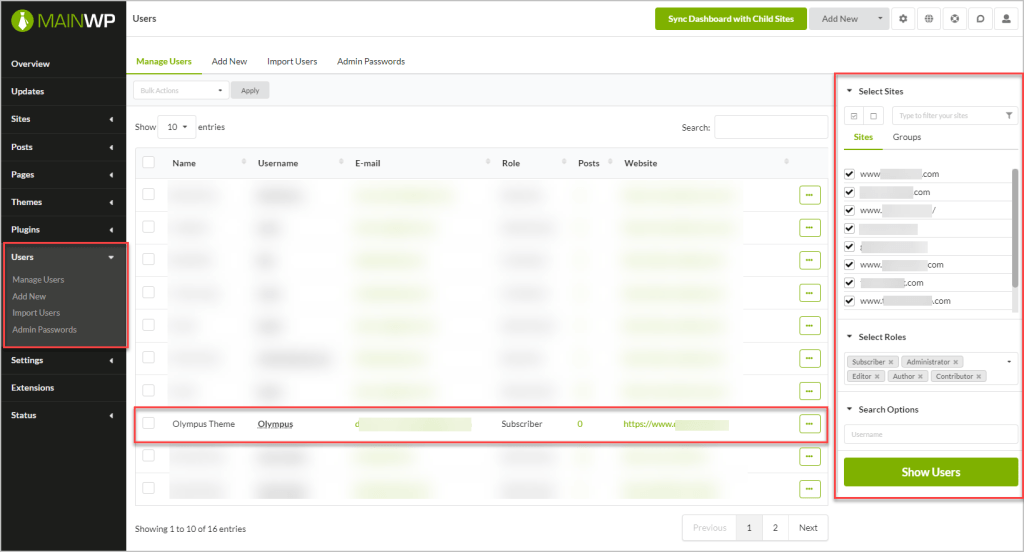Remove the Administrator role tag
The image size is (1024, 552).
coord(955,362)
